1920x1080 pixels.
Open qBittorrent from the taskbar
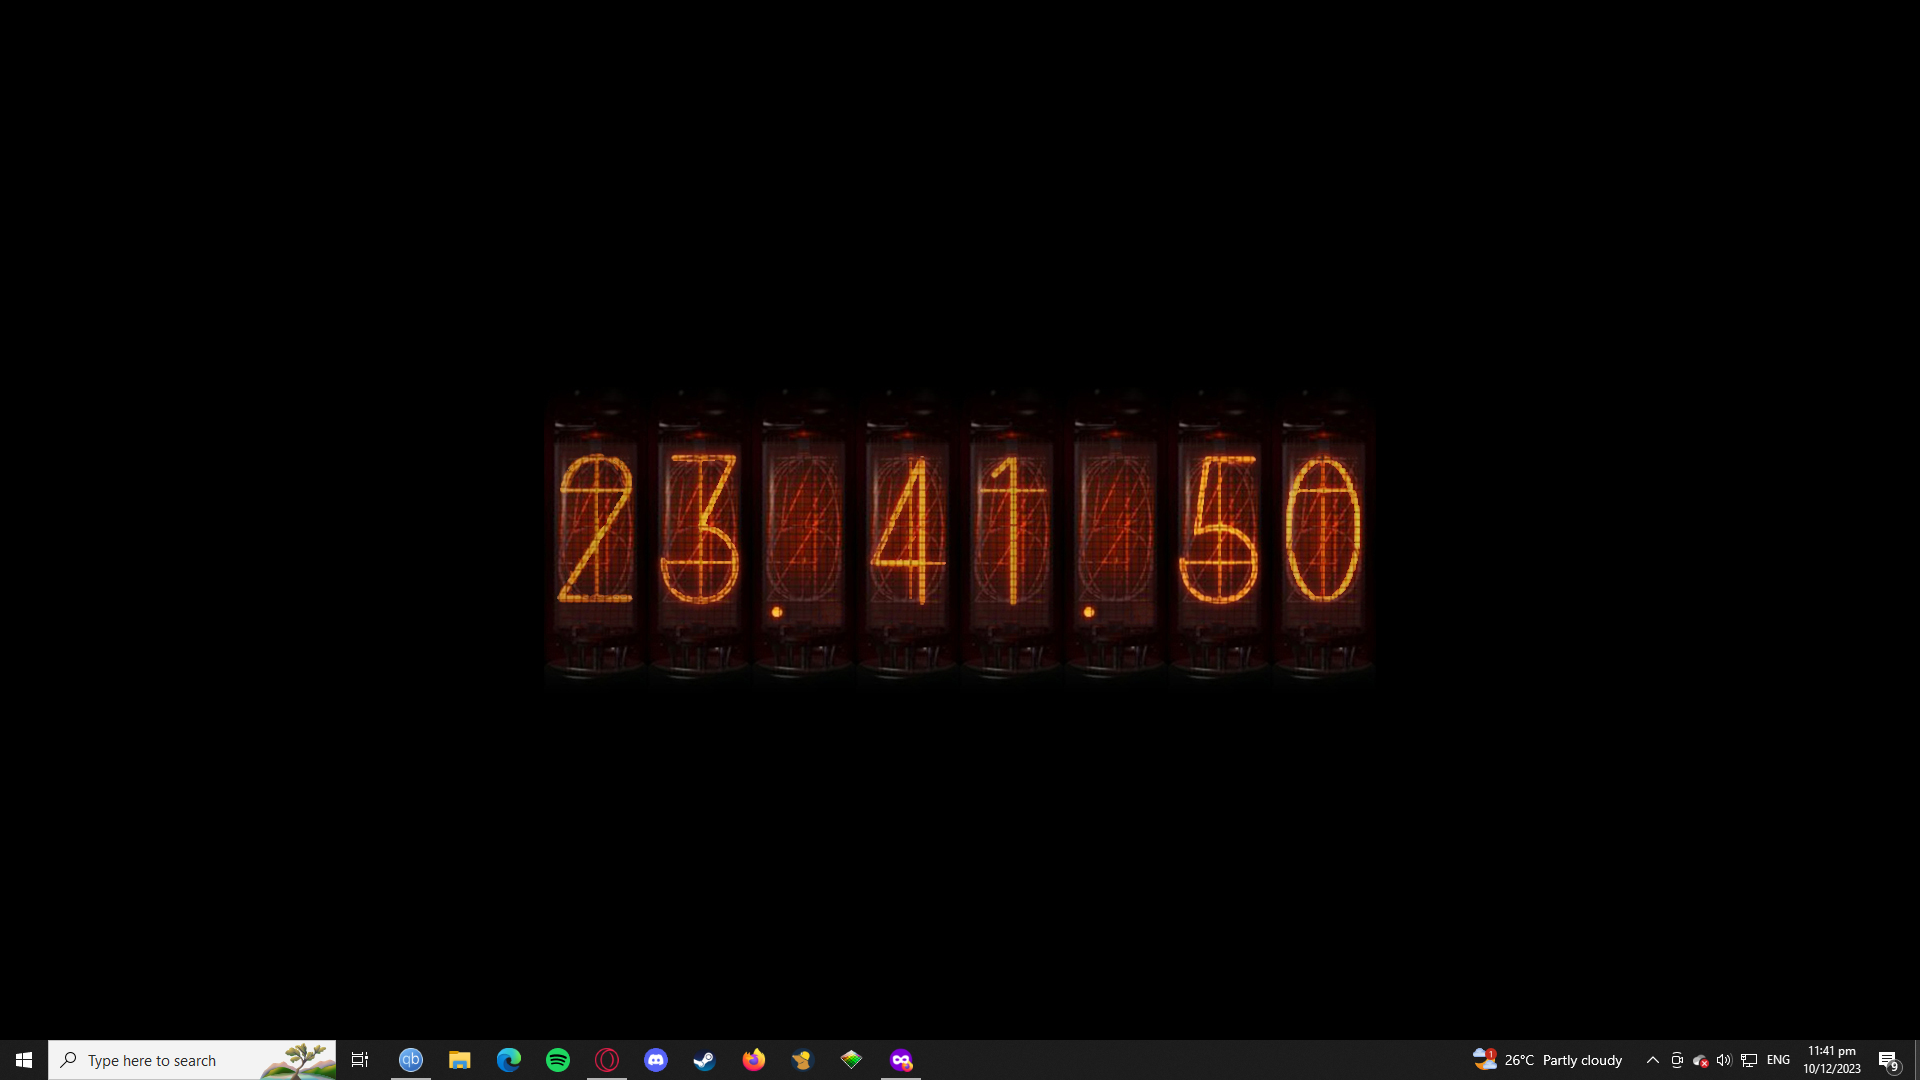point(411,1060)
